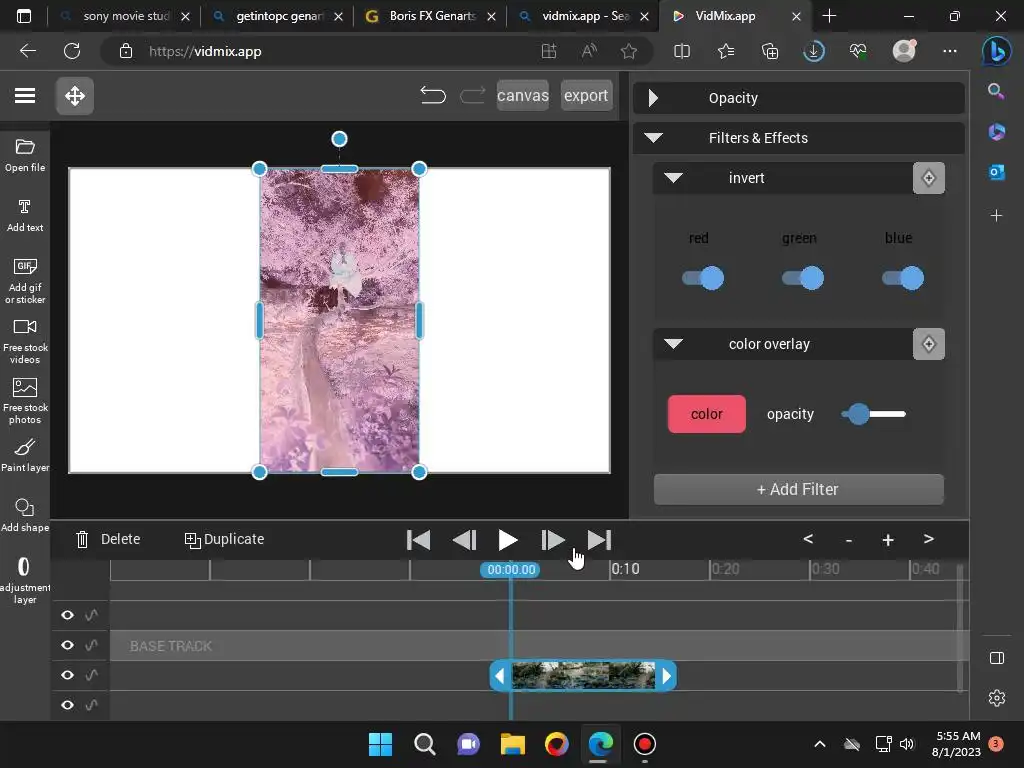
Task: Open the hamburger menu
Action: tap(25, 96)
